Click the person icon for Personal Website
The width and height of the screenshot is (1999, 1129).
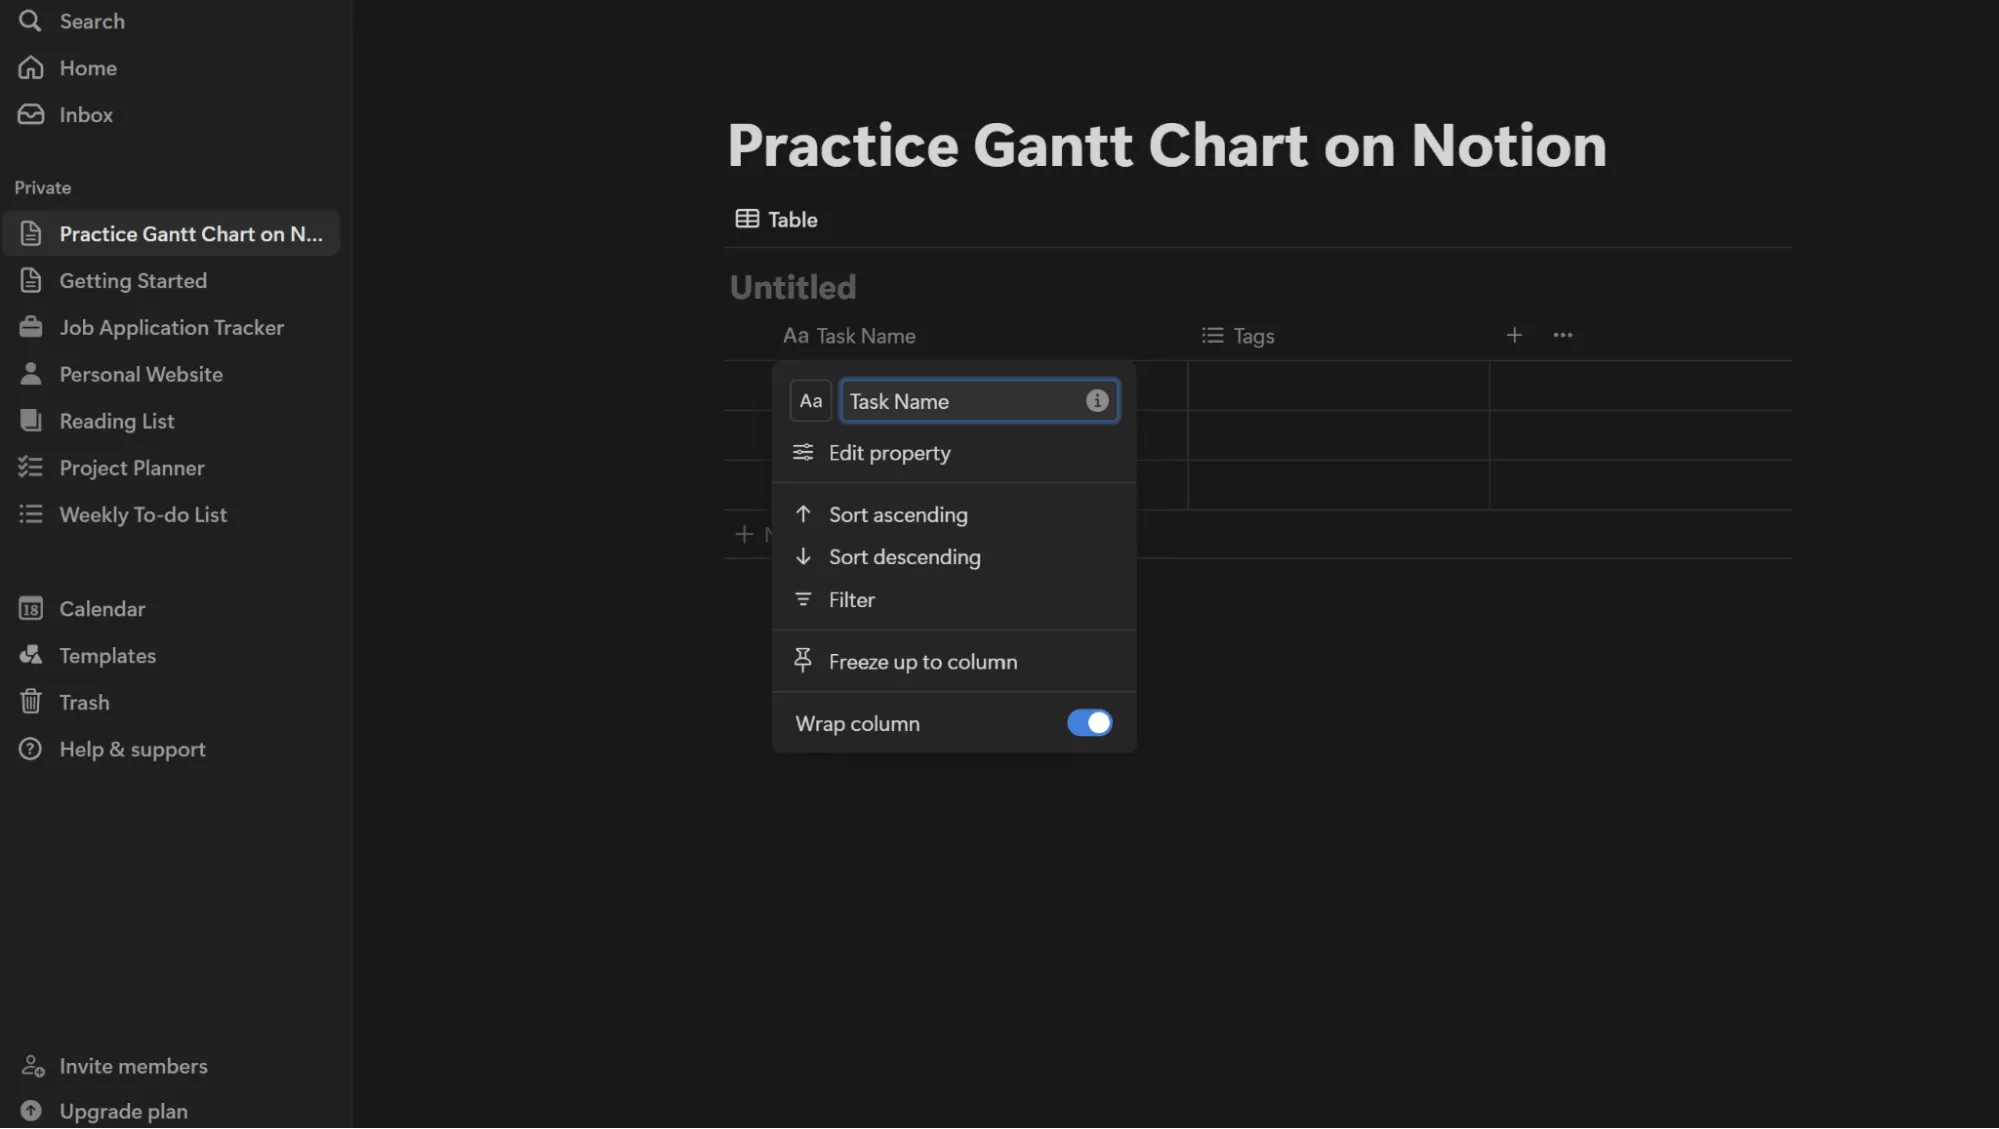point(30,374)
